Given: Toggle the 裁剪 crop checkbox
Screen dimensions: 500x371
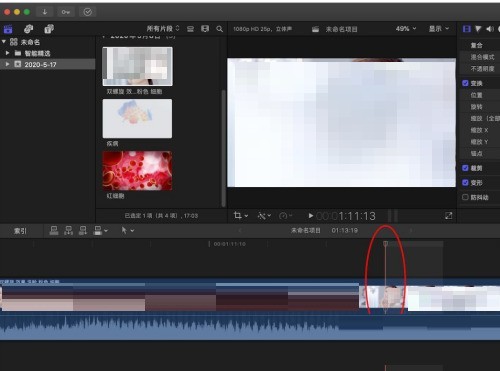Looking at the screenshot, I should (465, 168).
